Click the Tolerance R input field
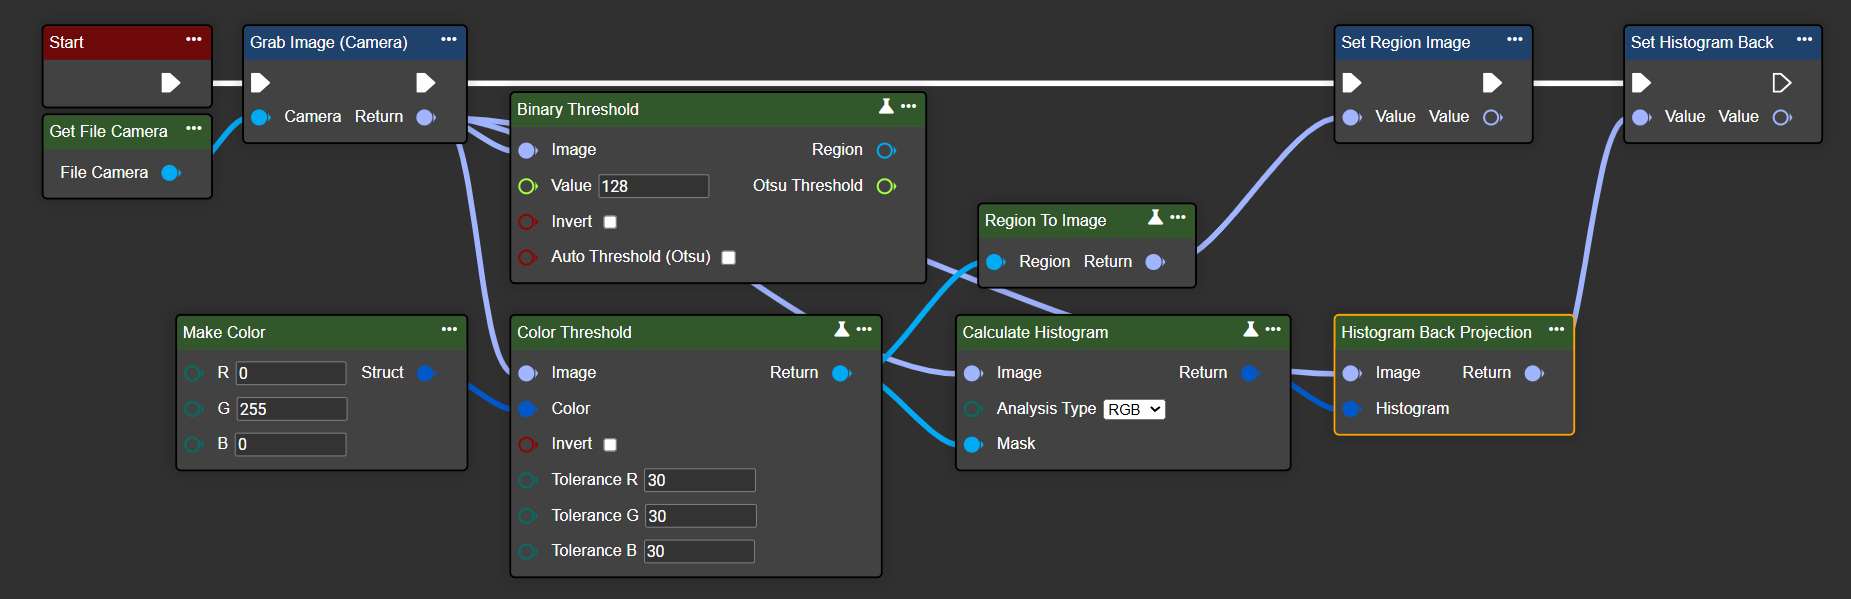1851x599 pixels. [x=699, y=480]
